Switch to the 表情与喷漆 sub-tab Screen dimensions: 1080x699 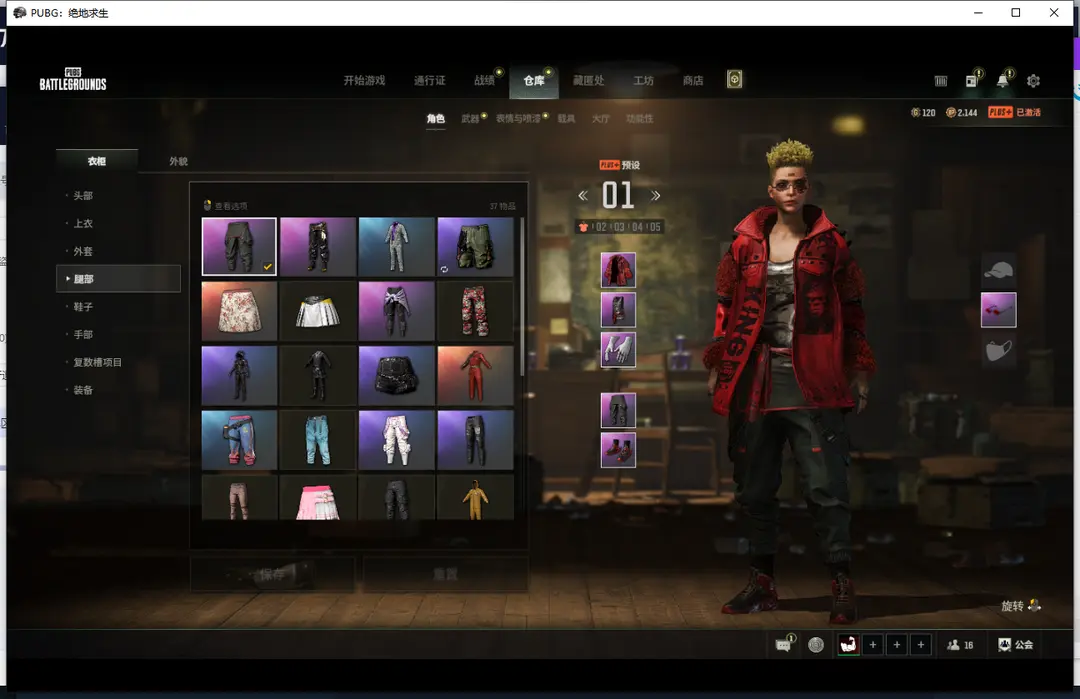(x=518, y=118)
